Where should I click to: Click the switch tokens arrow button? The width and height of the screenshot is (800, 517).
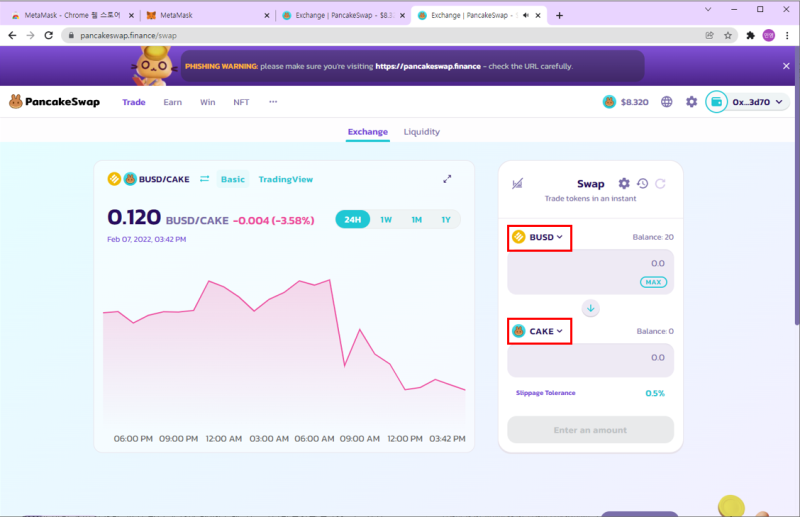(x=590, y=308)
